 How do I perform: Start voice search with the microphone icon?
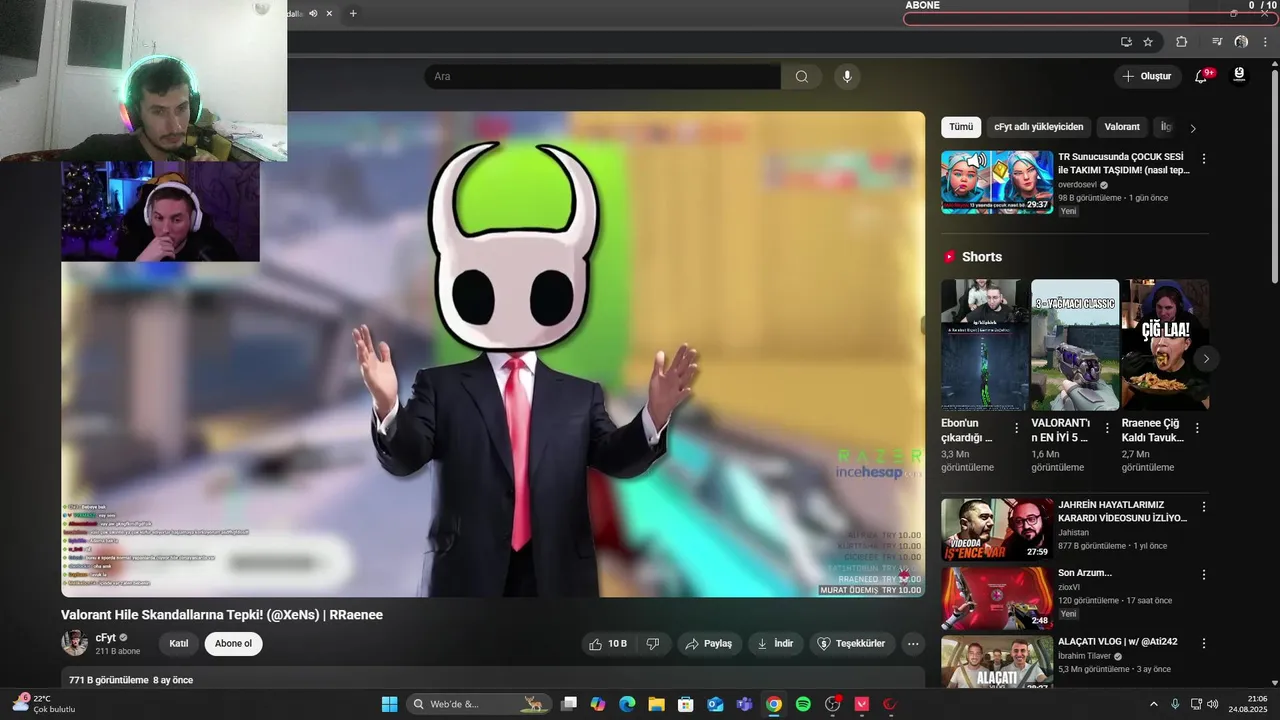[847, 77]
